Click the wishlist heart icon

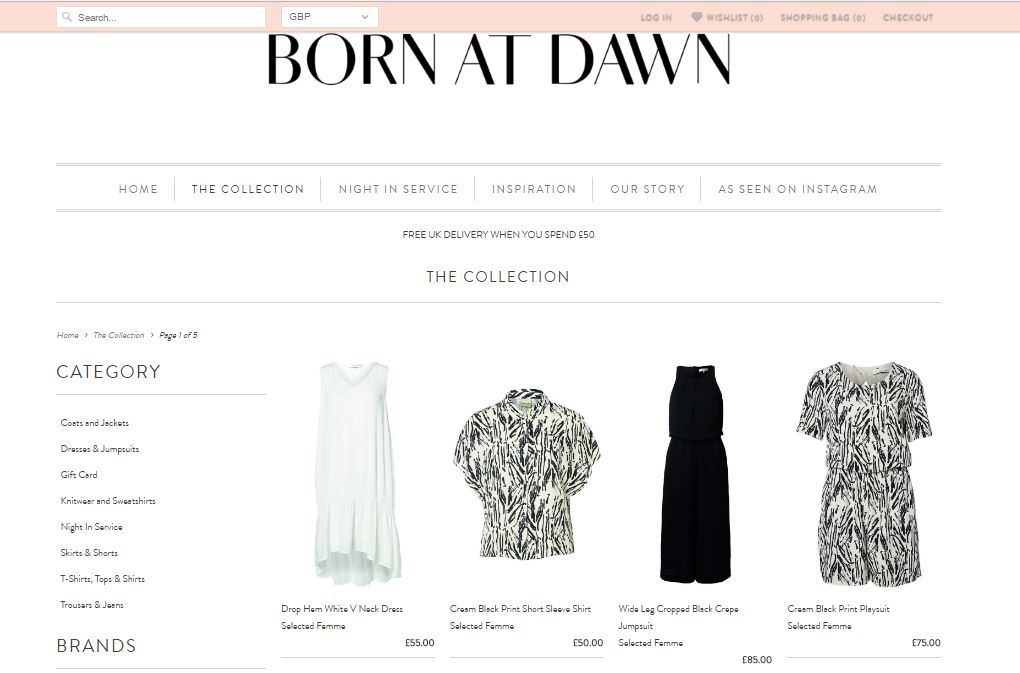click(696, 17)
